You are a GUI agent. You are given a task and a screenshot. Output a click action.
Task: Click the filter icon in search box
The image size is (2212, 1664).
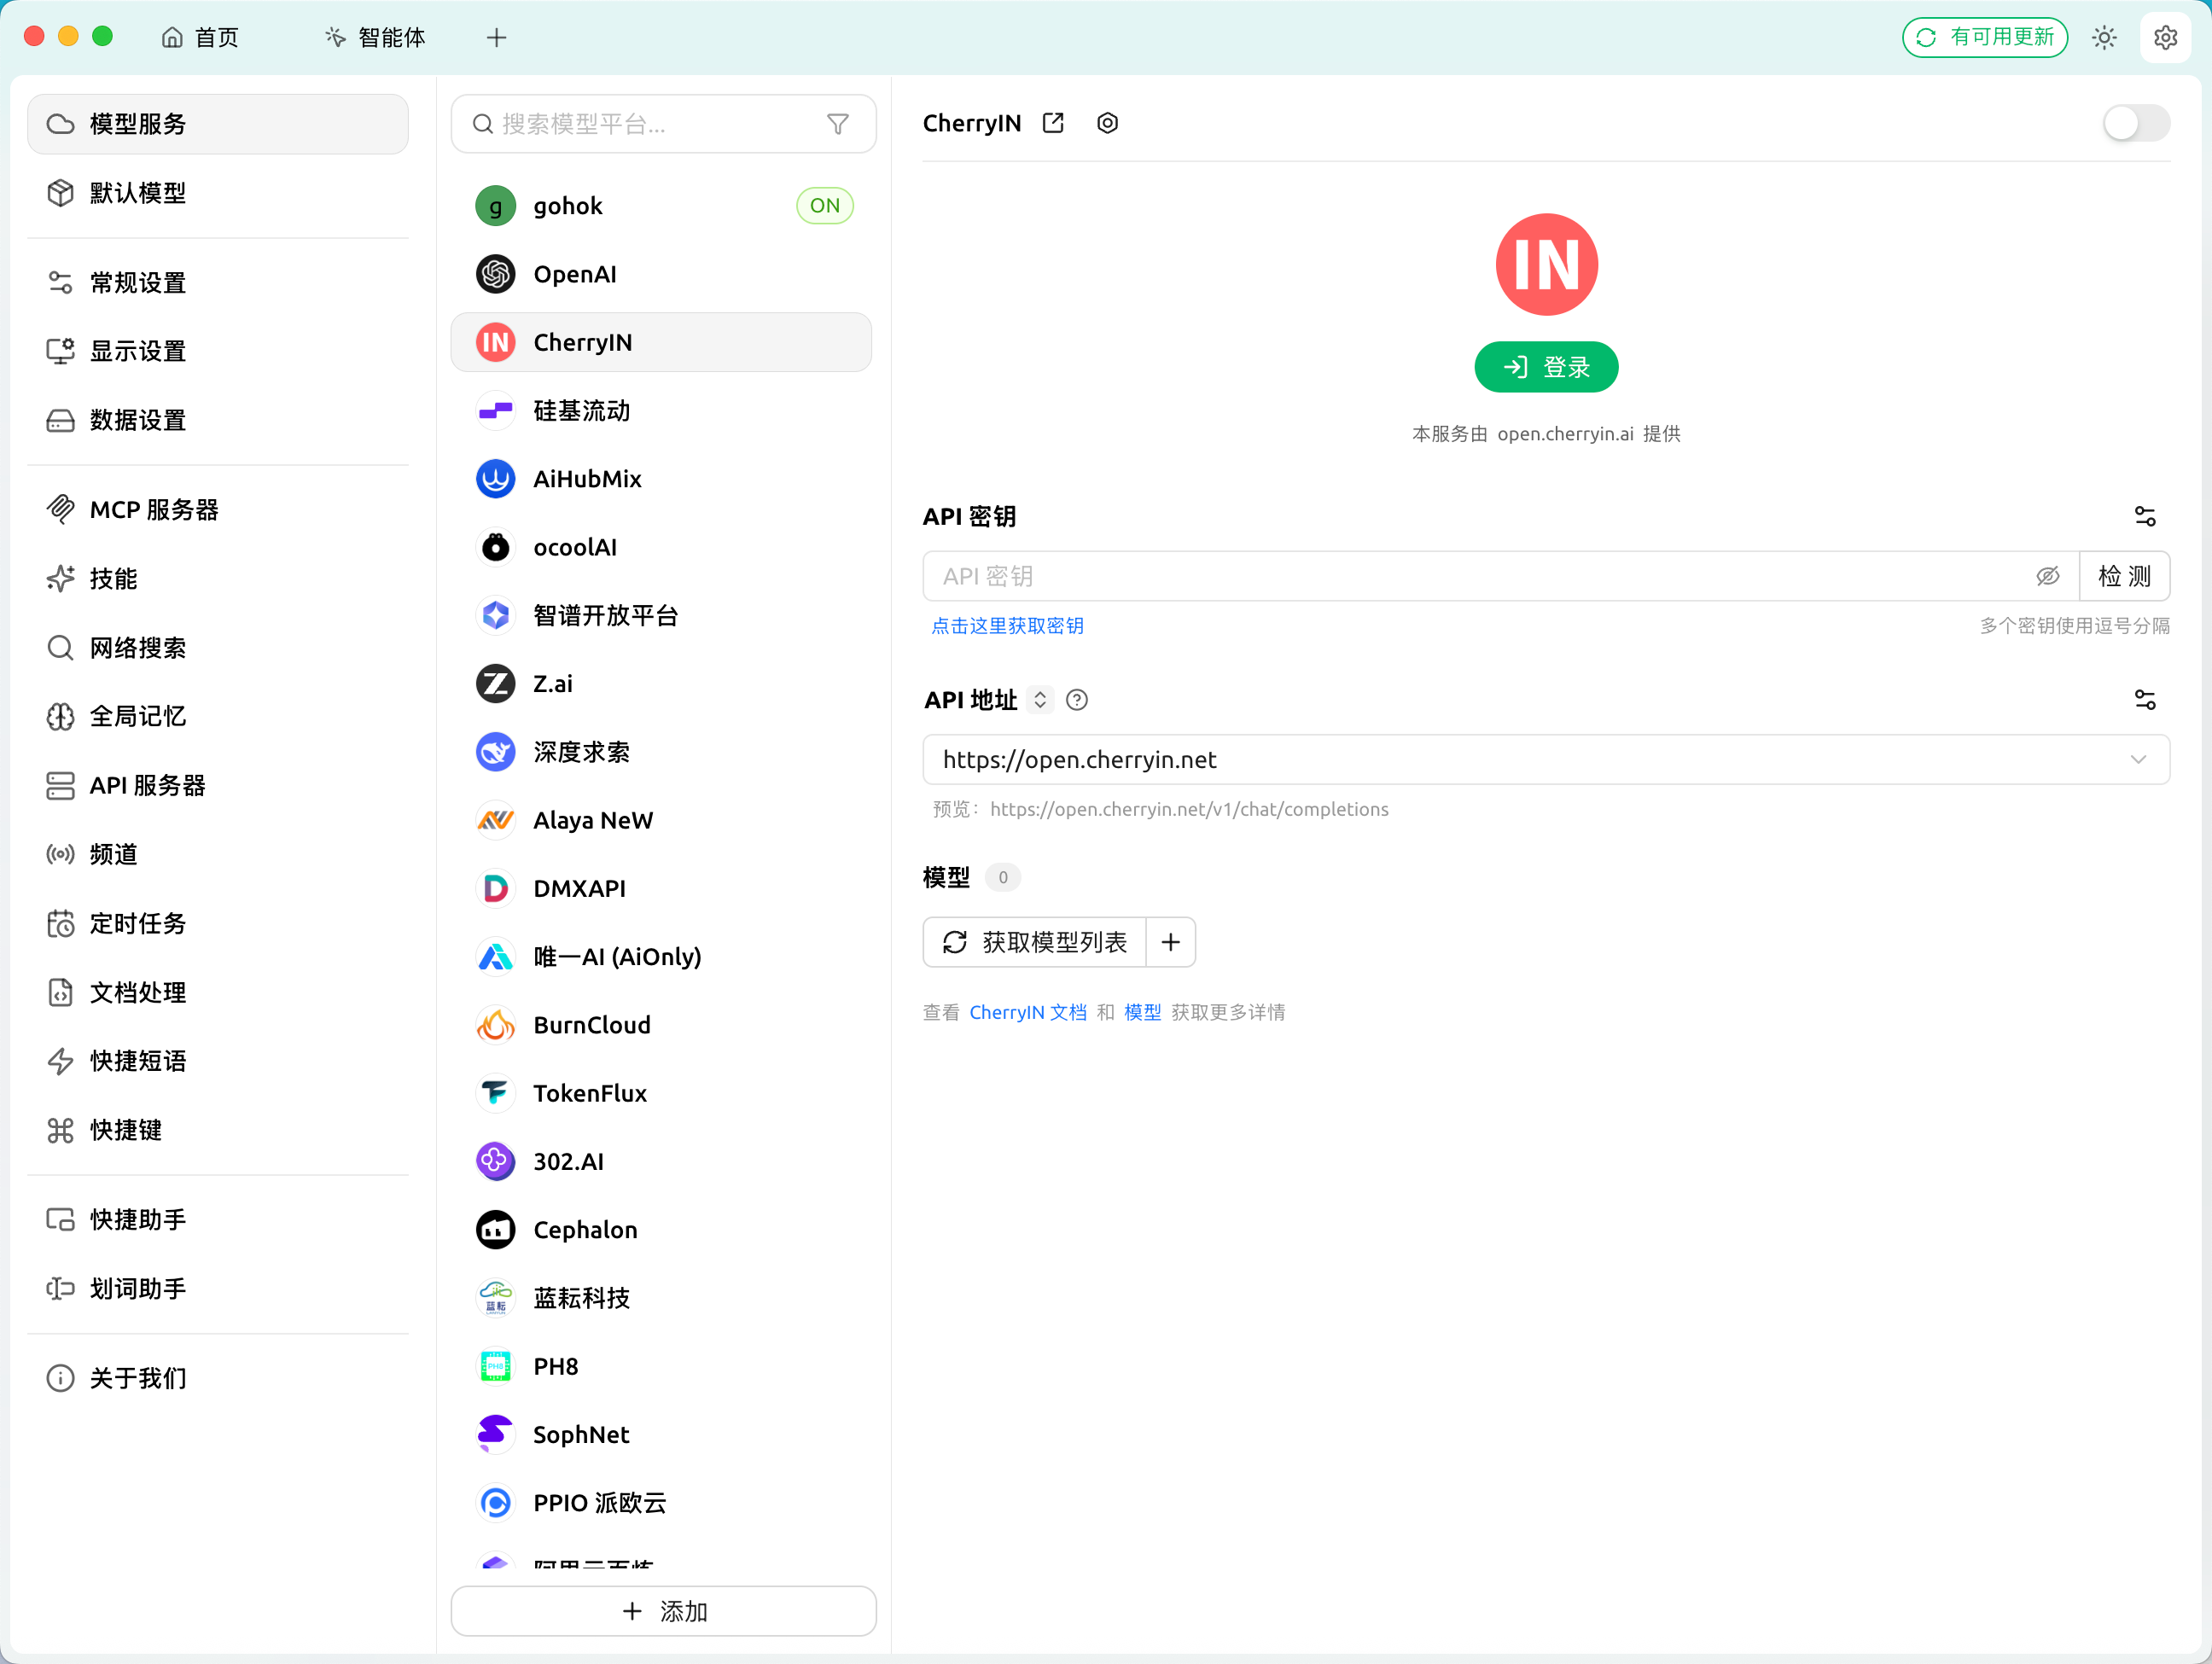click(838, 124)
